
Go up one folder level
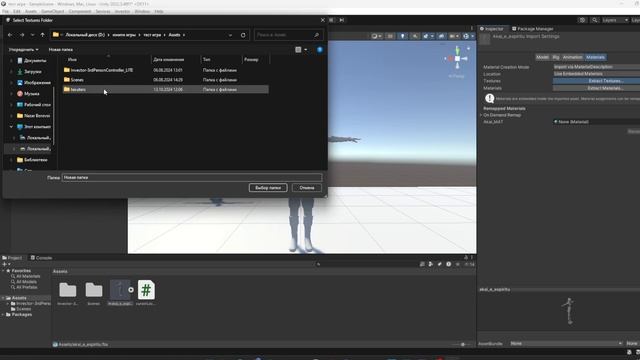coord(42,35)
